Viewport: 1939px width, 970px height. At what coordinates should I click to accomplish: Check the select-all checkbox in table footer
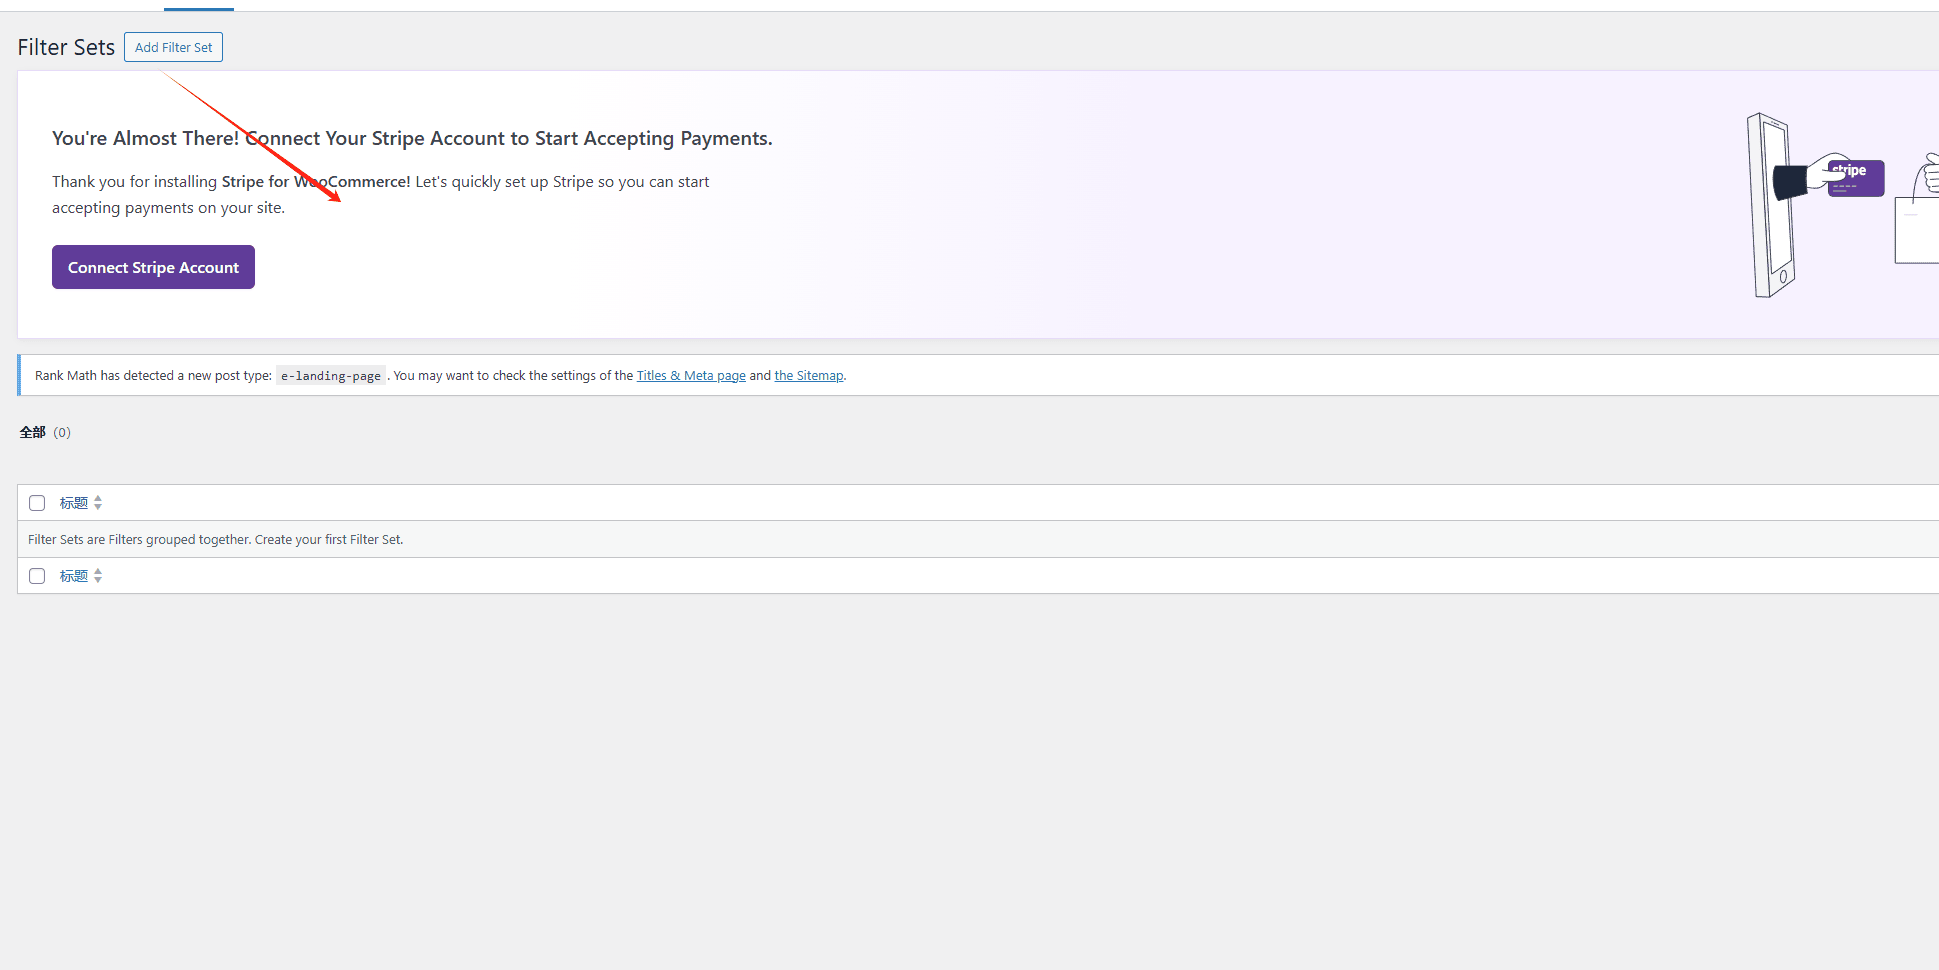pyautogui.click(x=37, y=576)
